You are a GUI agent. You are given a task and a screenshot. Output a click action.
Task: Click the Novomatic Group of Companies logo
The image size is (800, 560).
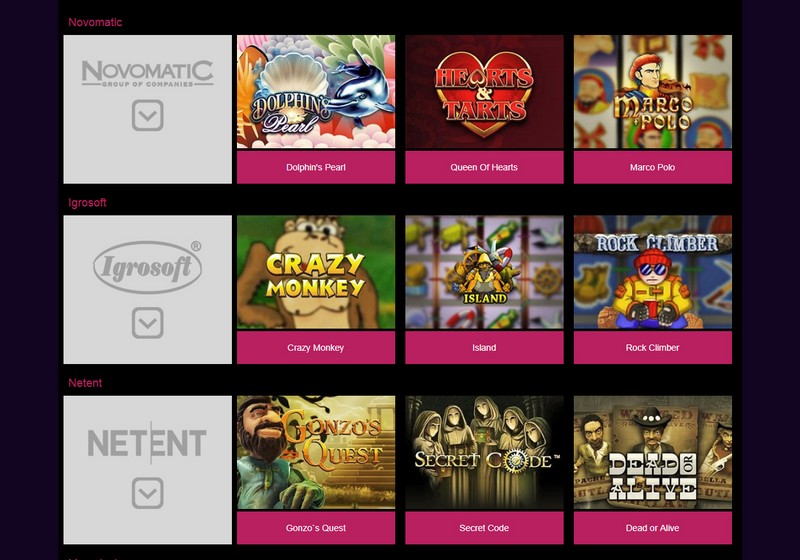coord(147,73)
